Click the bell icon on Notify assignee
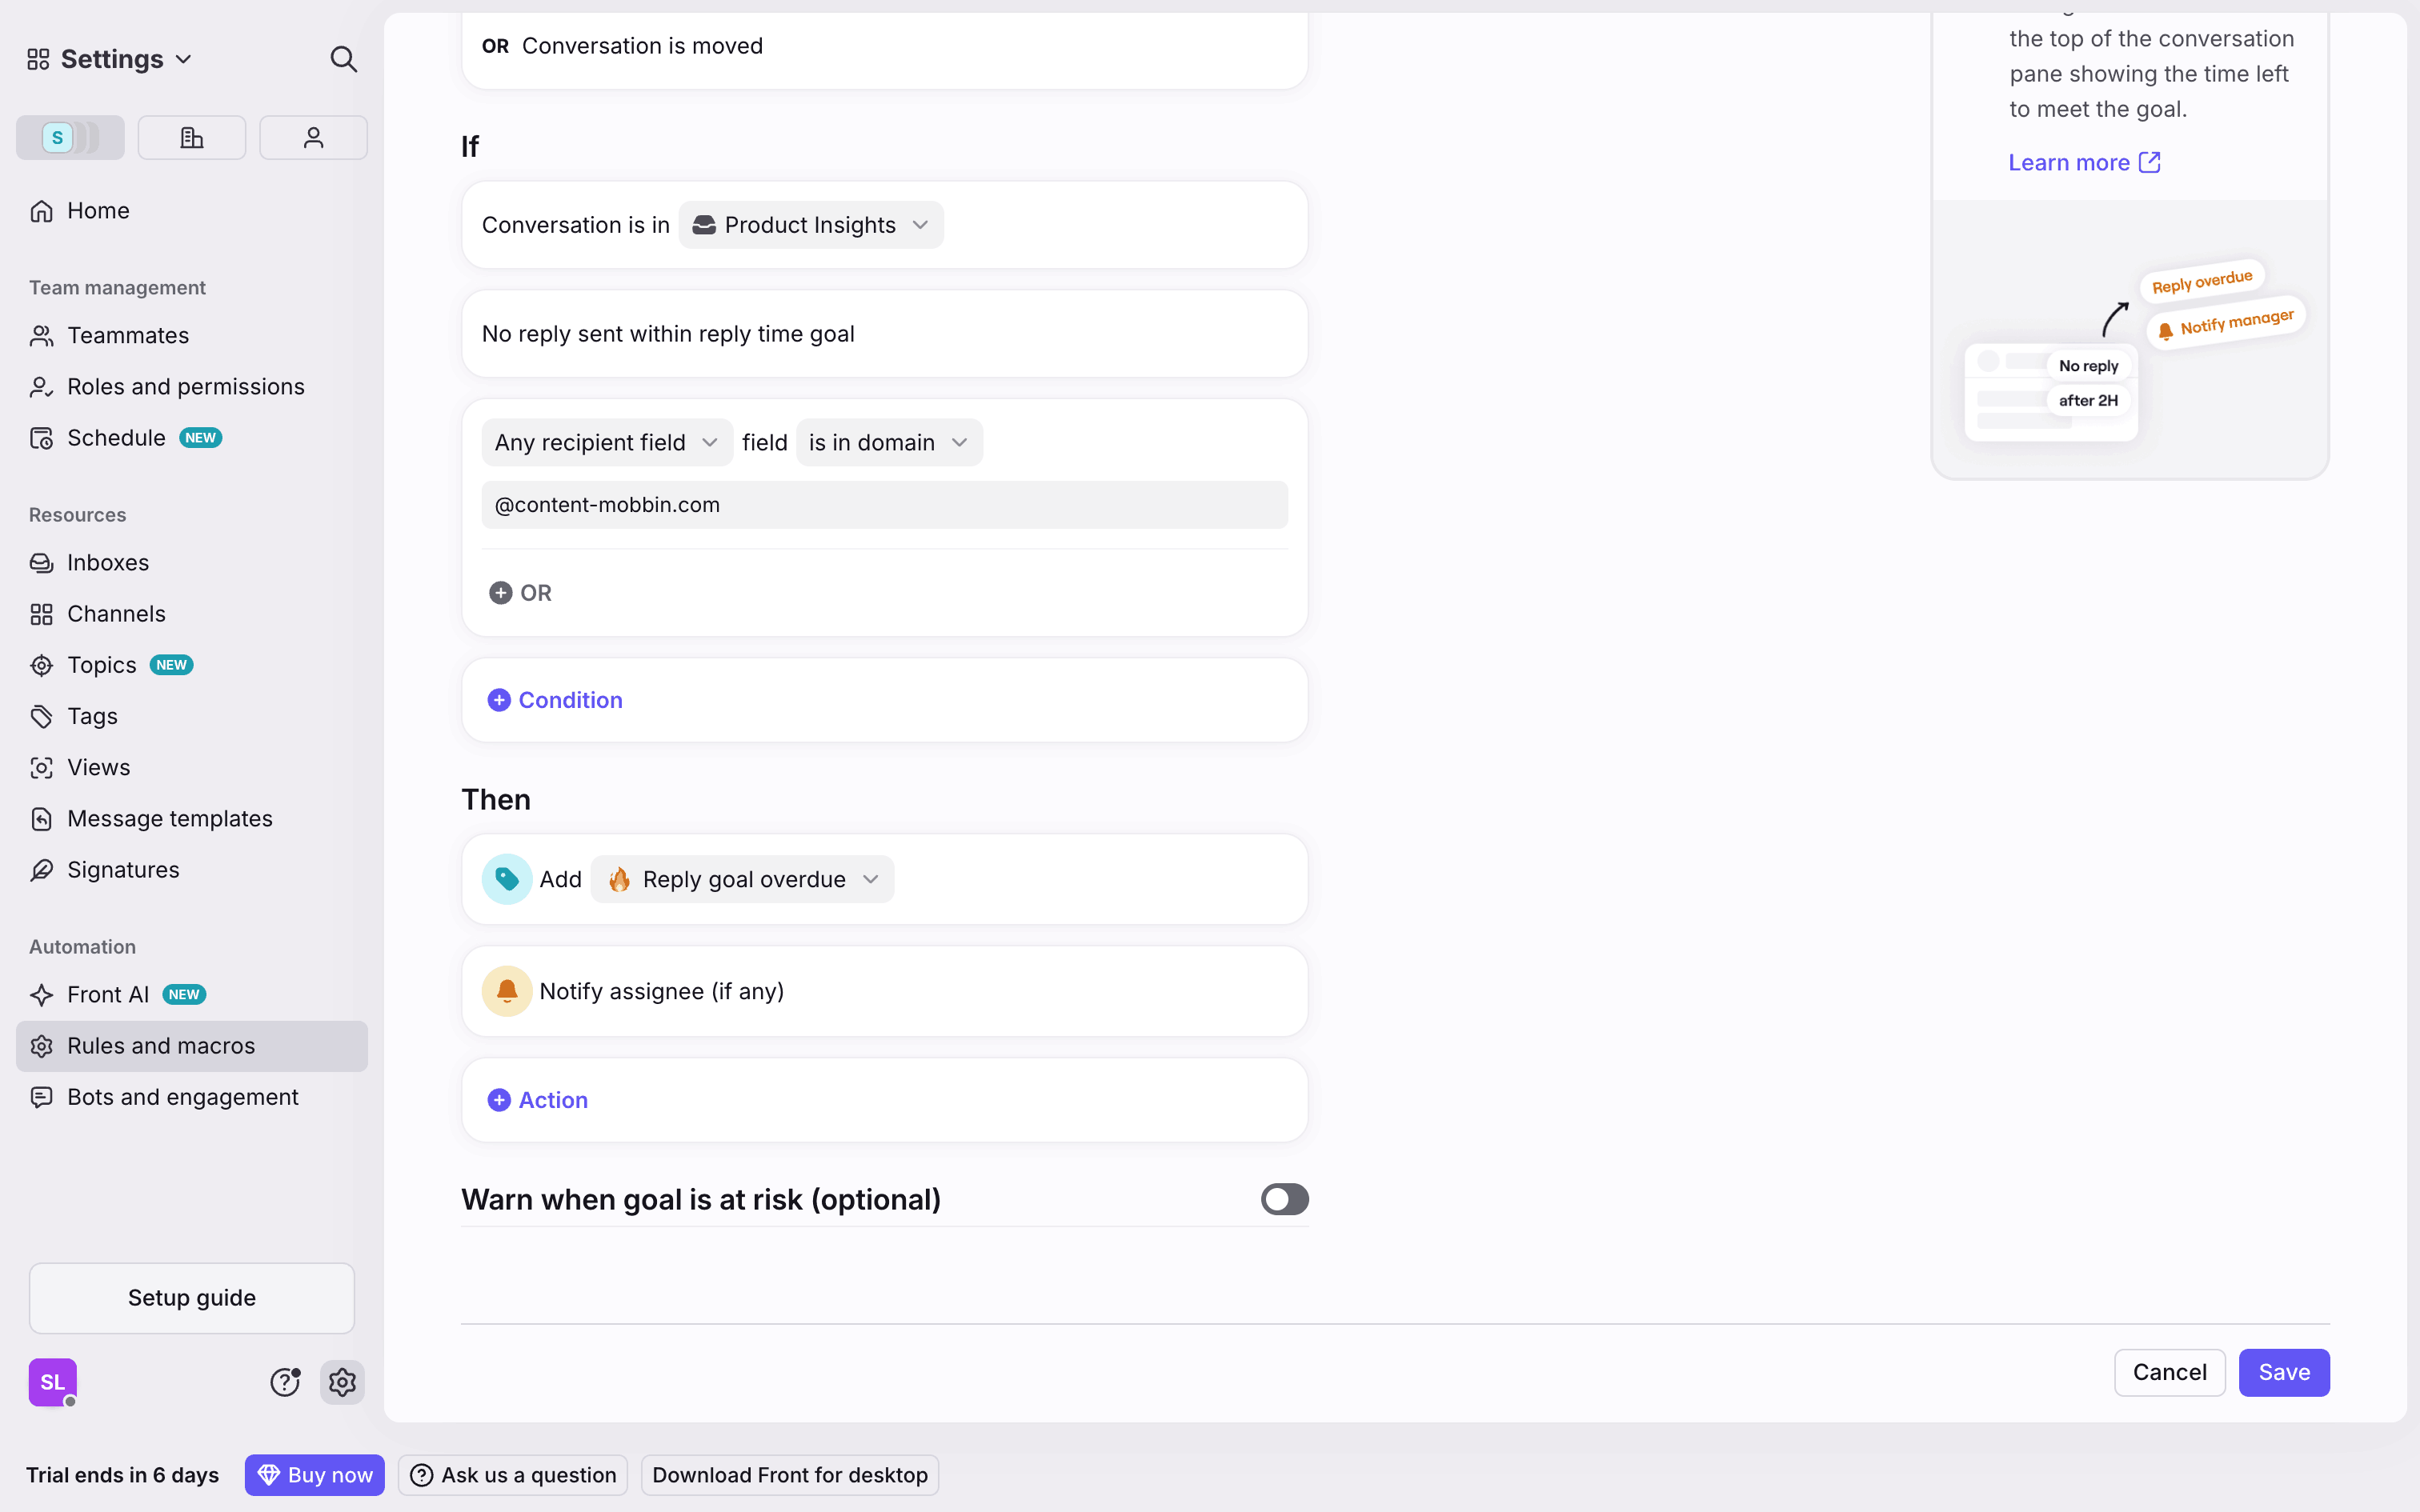The width and height of the screenshot is (2420, 1512). tap(507, 991)
